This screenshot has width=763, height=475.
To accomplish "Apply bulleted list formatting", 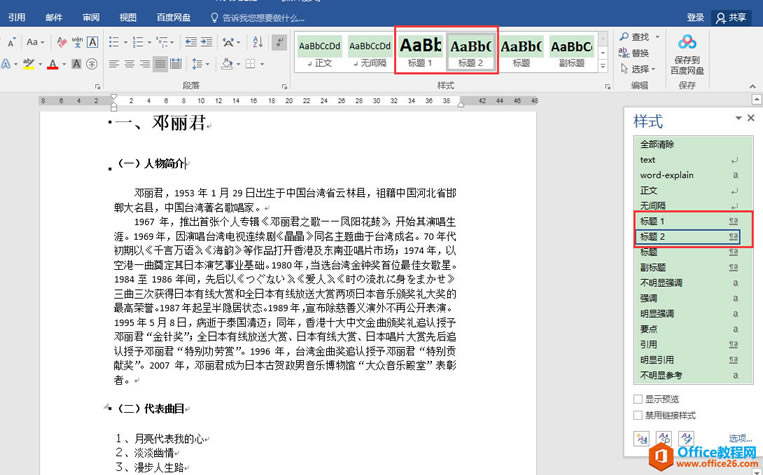I will pyautogui.click(x=114, y=42).
